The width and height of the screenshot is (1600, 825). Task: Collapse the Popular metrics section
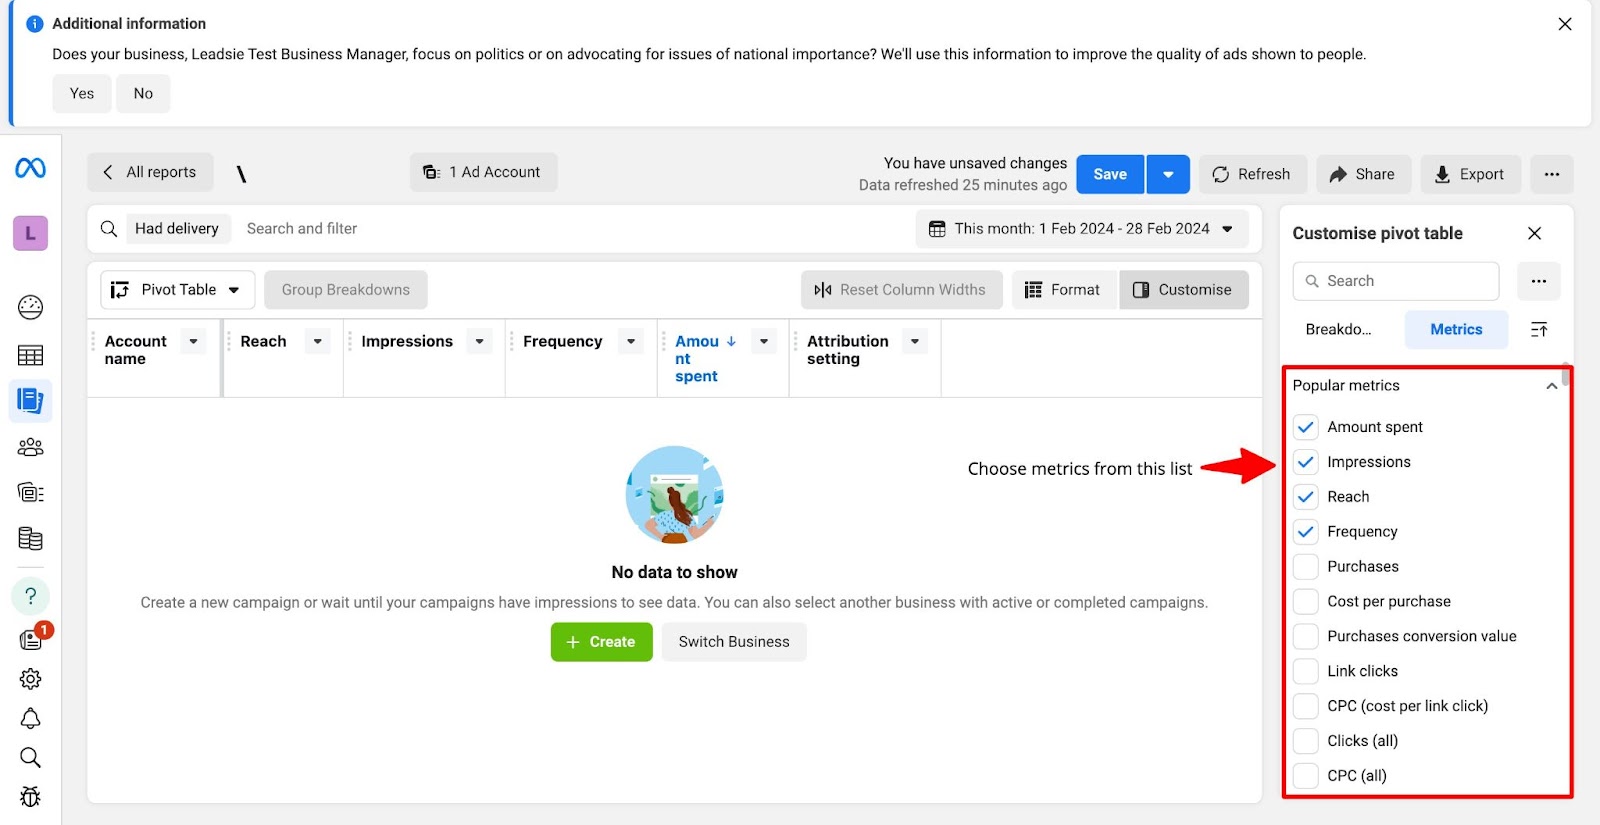(x=1551, y=386)
